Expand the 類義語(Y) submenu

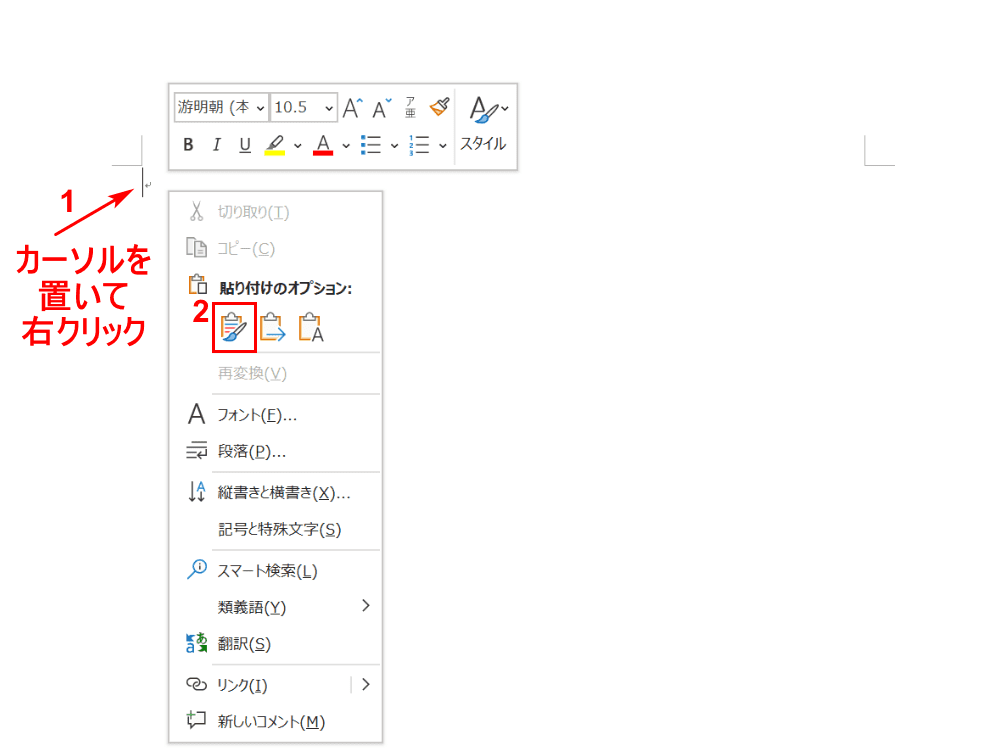point(365,606)
